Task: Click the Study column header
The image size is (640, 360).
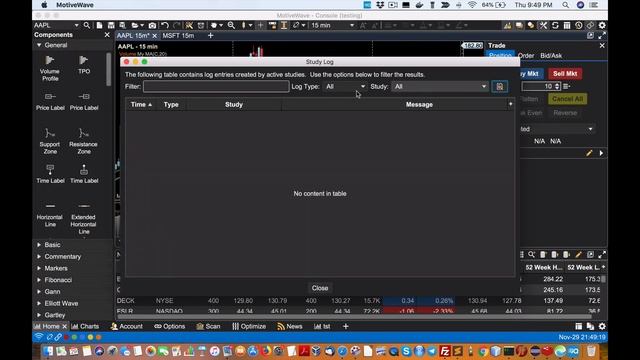Action: coord(234,104)
